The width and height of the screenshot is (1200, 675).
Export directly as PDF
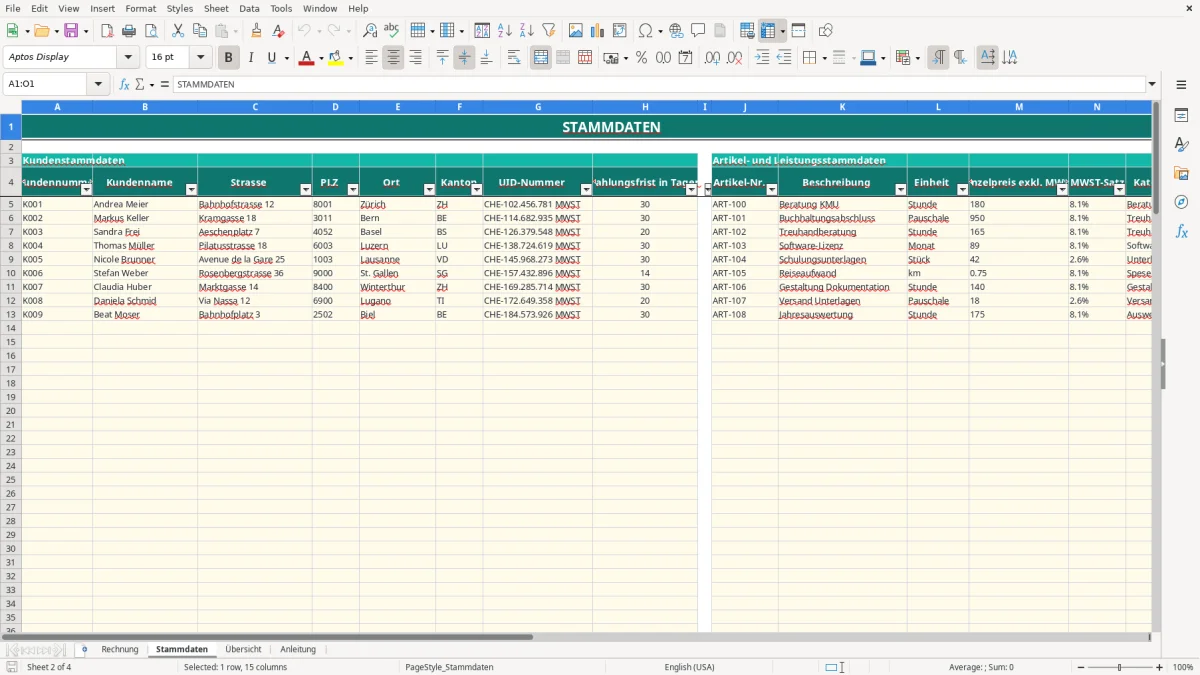(x=107, y=31)
